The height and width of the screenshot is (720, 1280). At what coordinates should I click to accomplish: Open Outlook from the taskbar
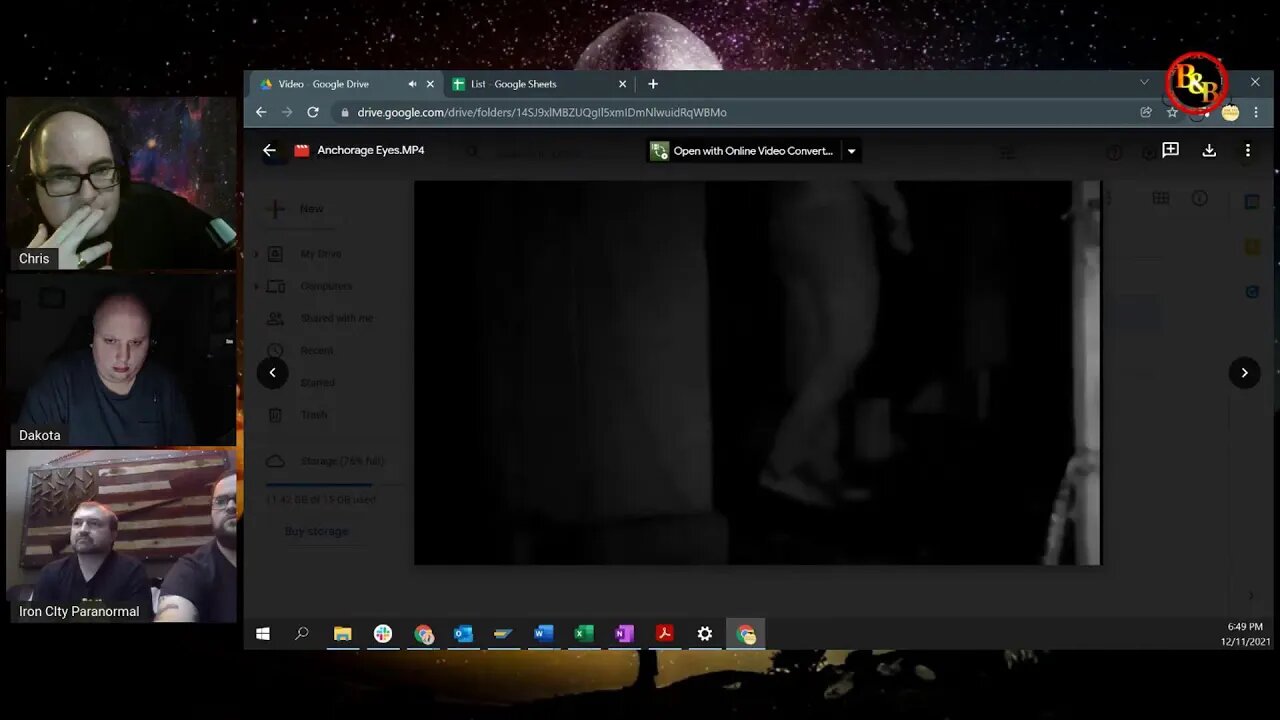(463, 633)
